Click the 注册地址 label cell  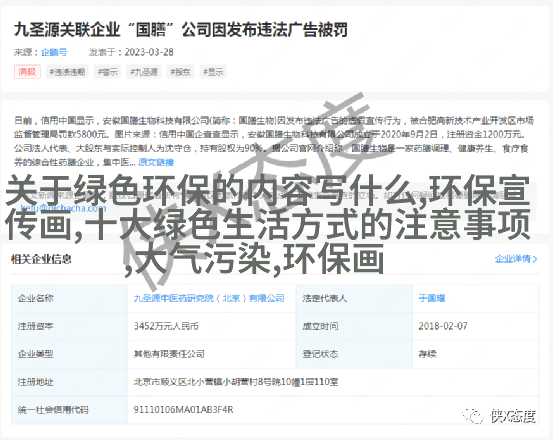69,382
